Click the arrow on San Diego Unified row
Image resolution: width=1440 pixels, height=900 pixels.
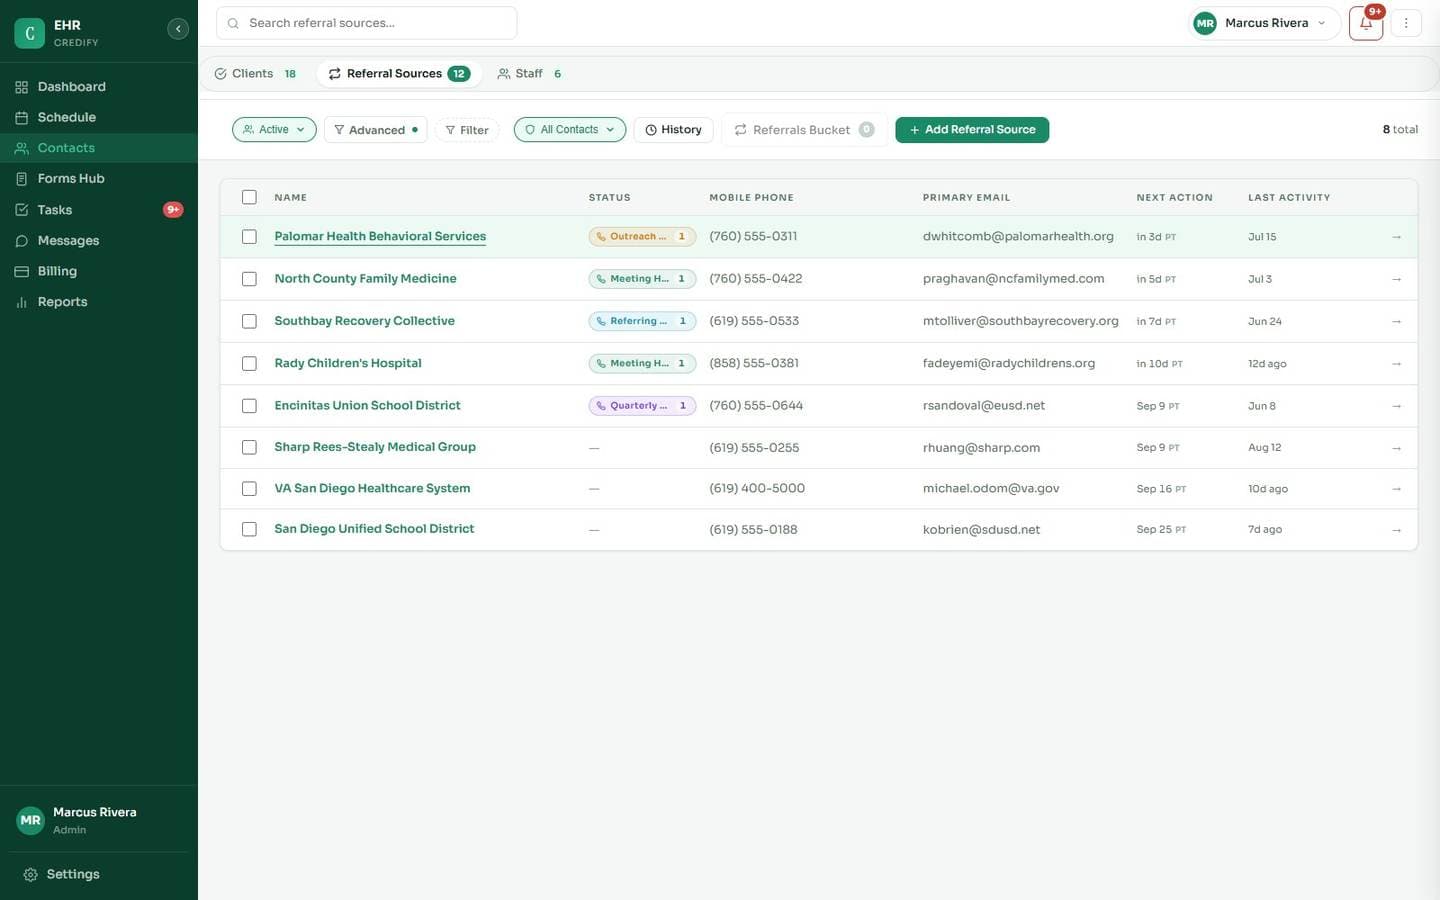(x=1396, y=529)
